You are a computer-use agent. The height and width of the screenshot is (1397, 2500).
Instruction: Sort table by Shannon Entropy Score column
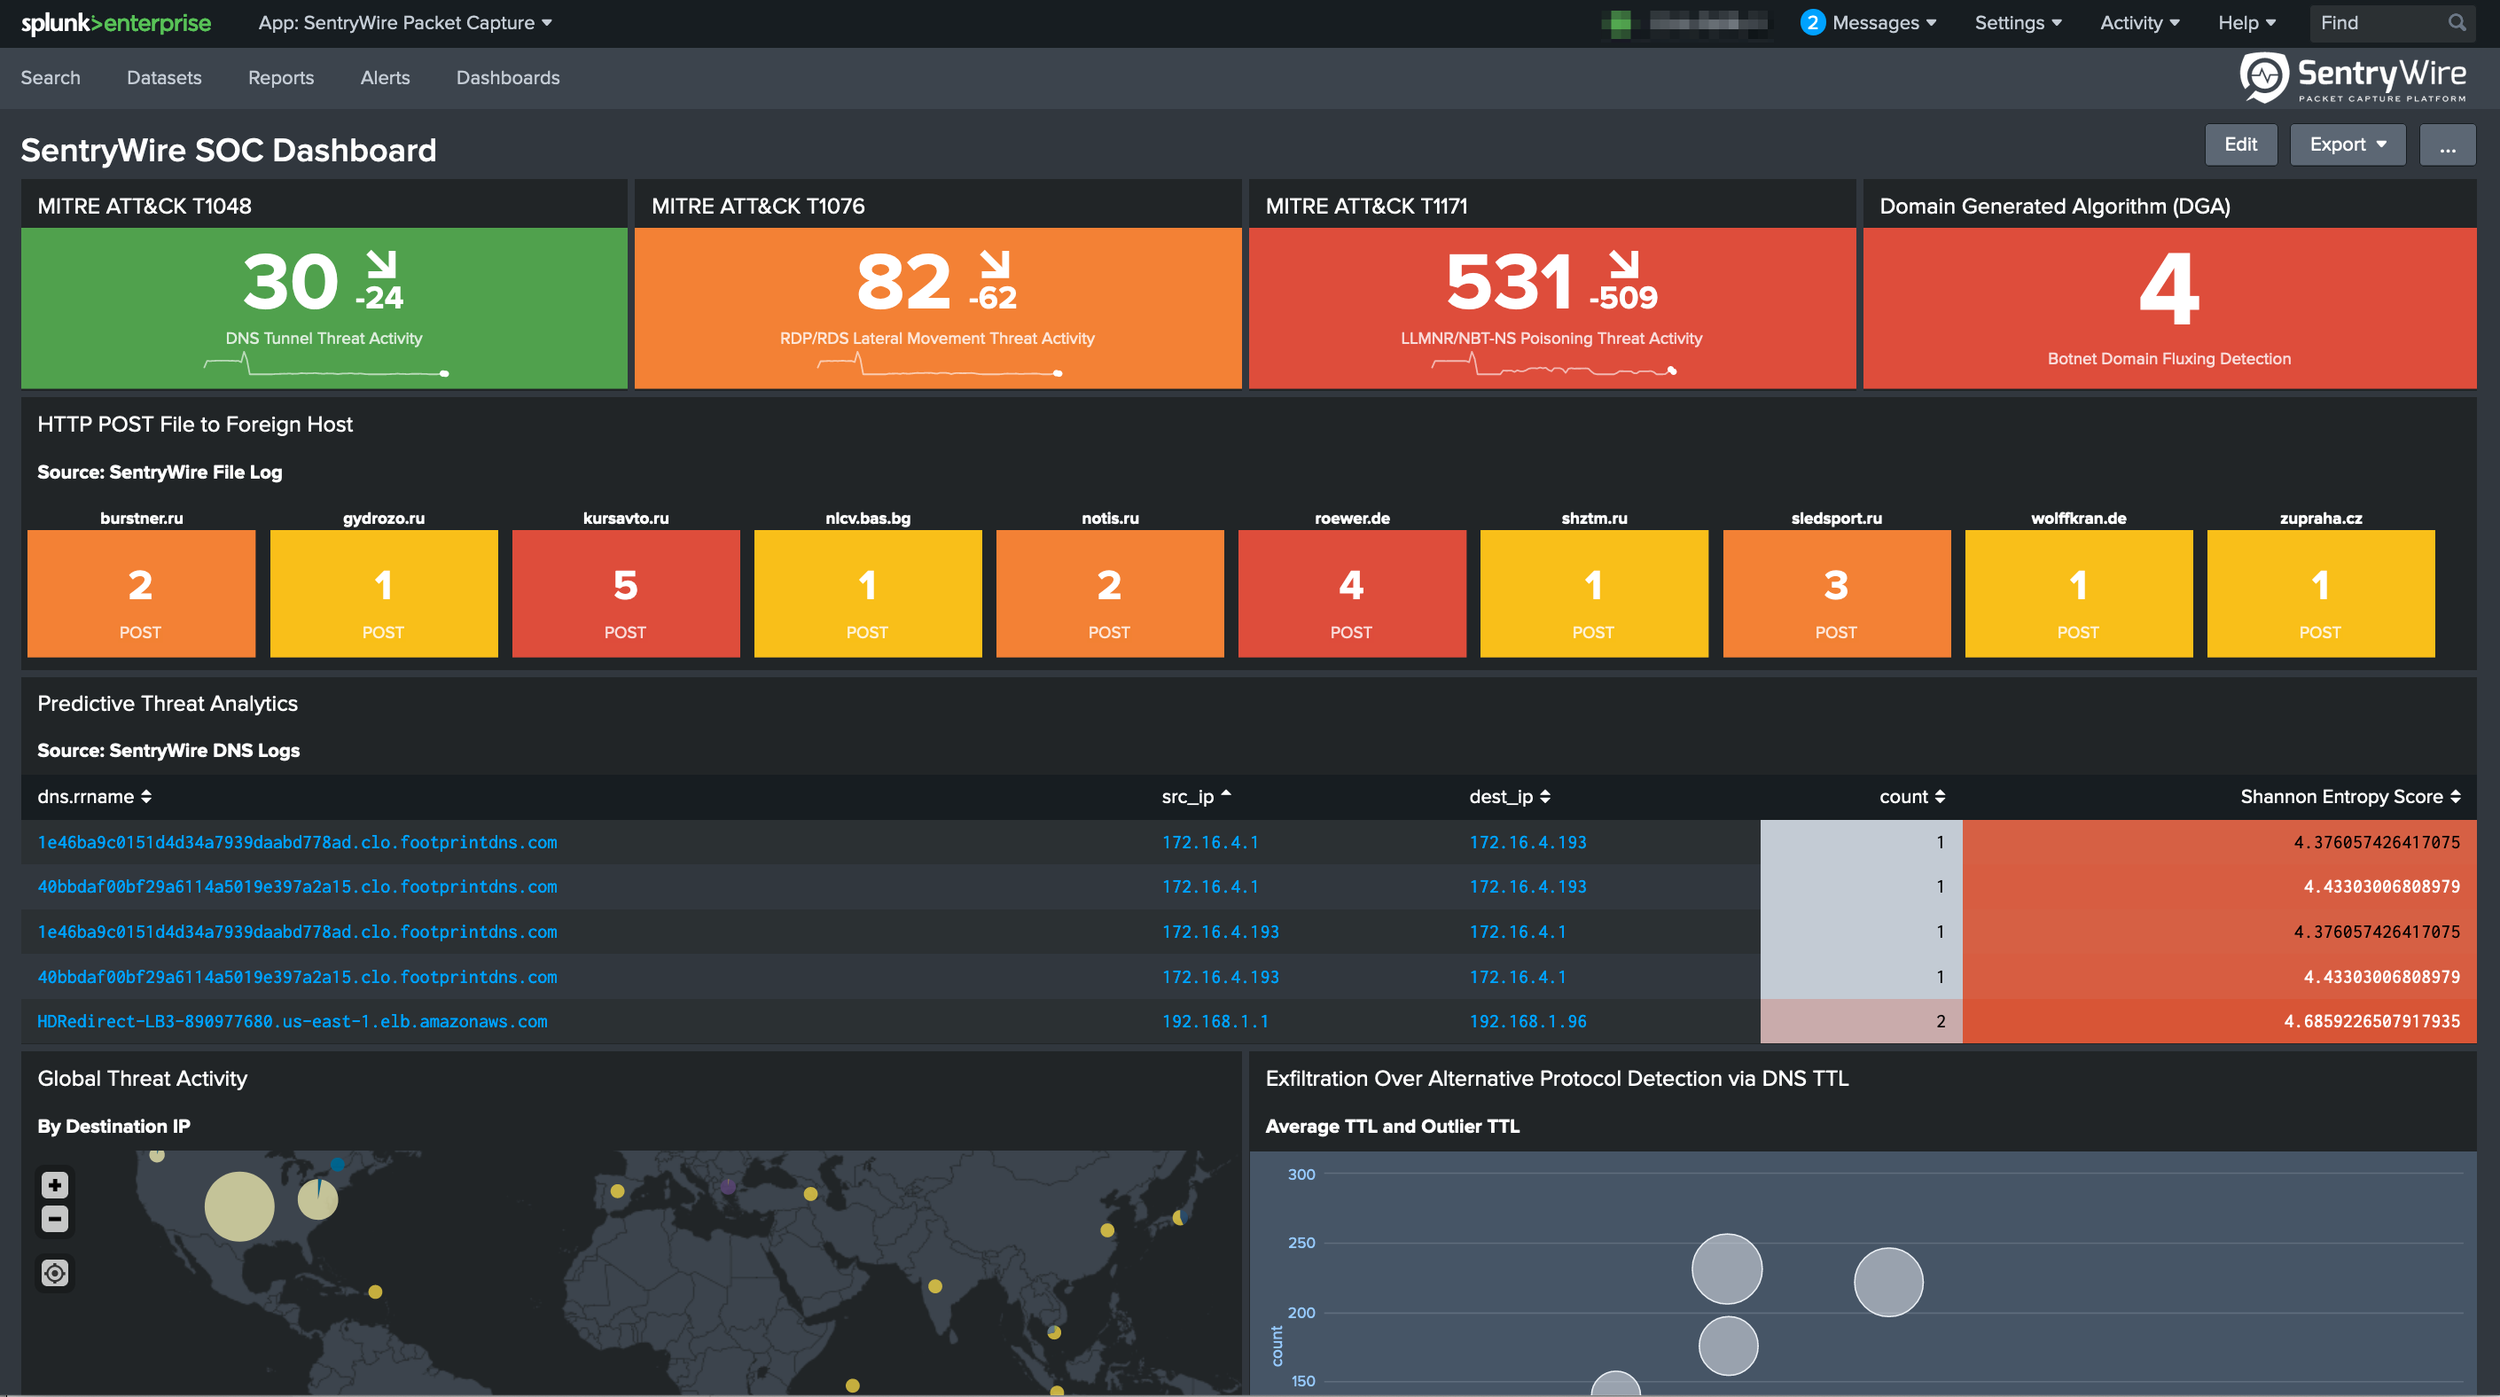(x=2350, y=797)
